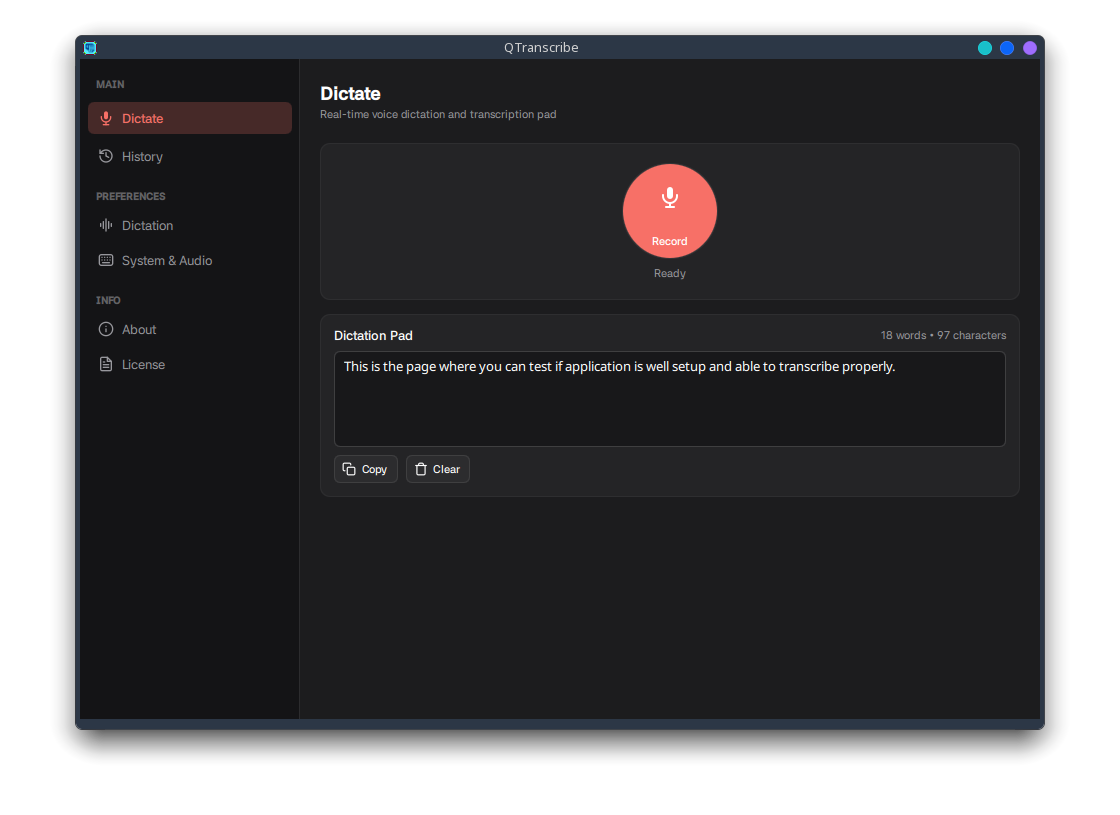
Task: Click the License document icon
Action: coord(106,364)
